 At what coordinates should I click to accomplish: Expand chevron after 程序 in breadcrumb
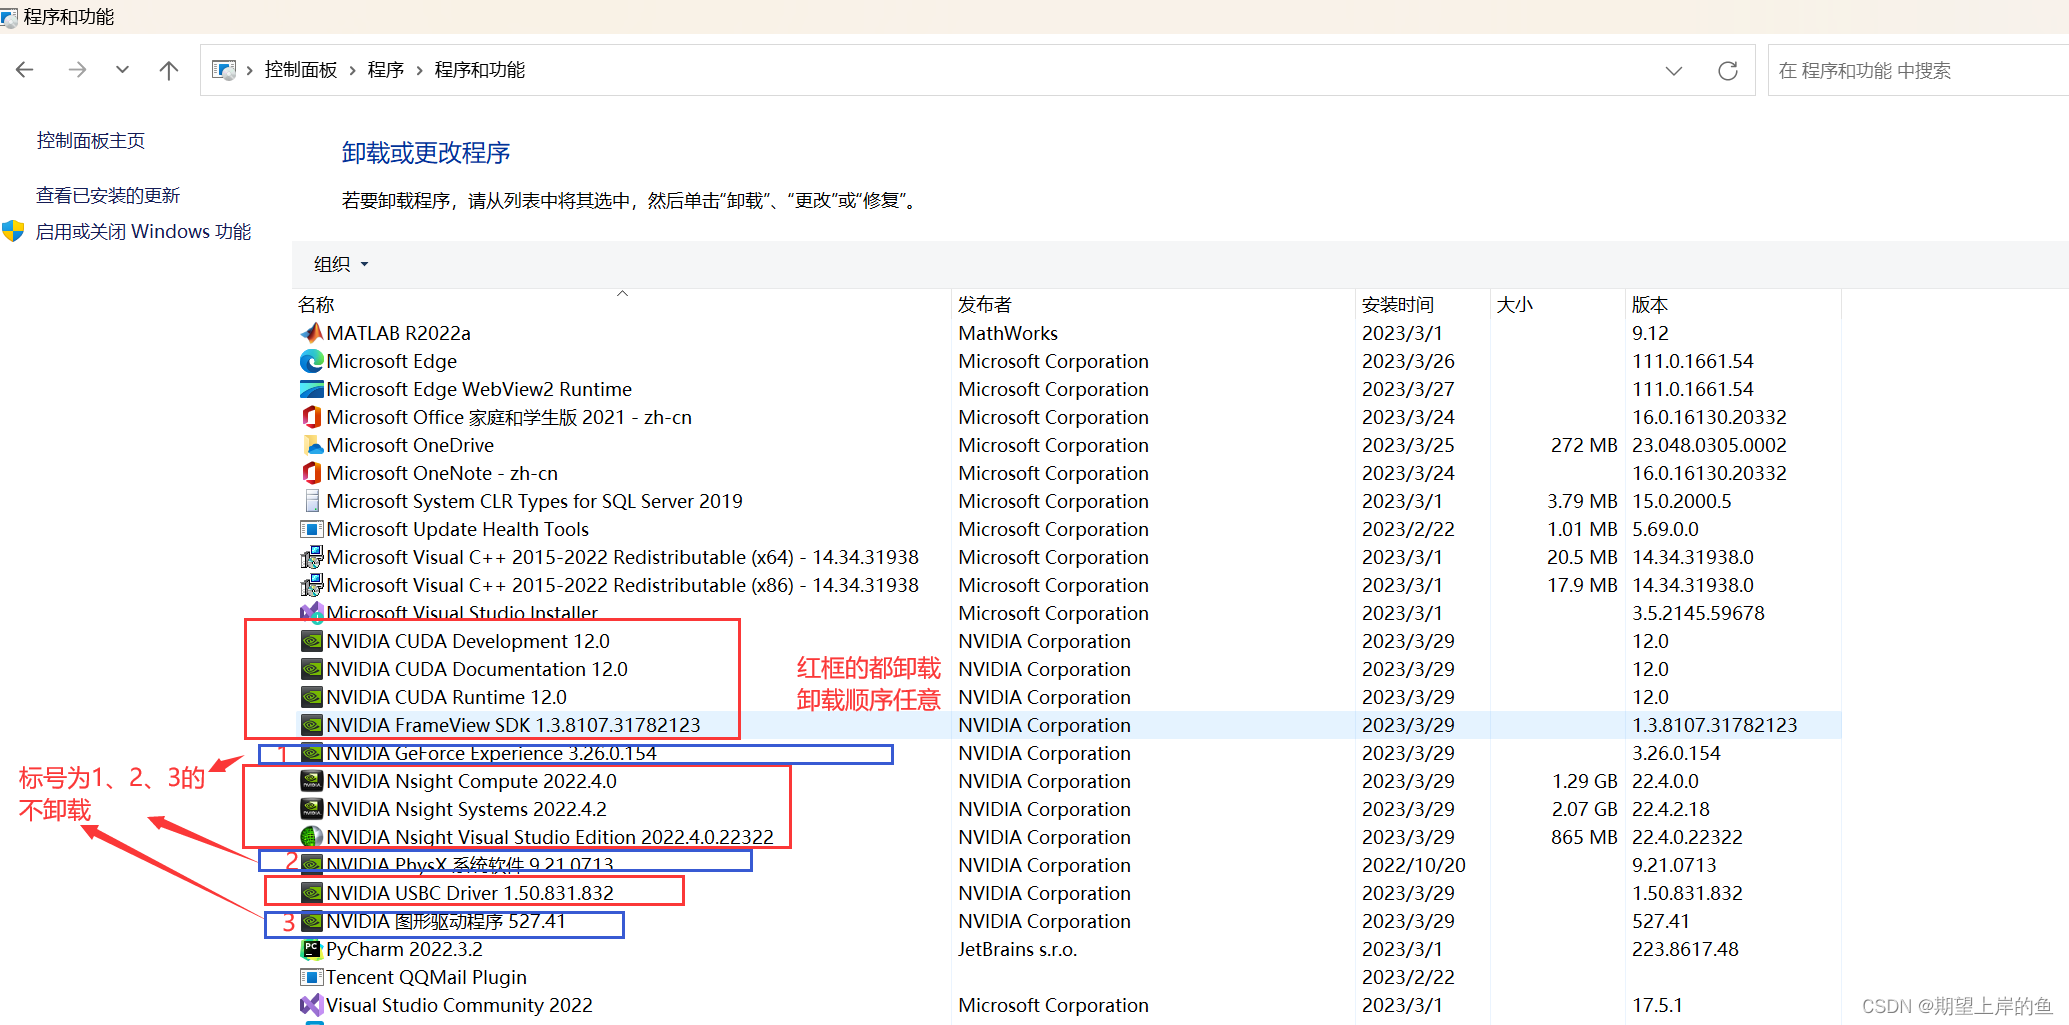click(419, 70)
